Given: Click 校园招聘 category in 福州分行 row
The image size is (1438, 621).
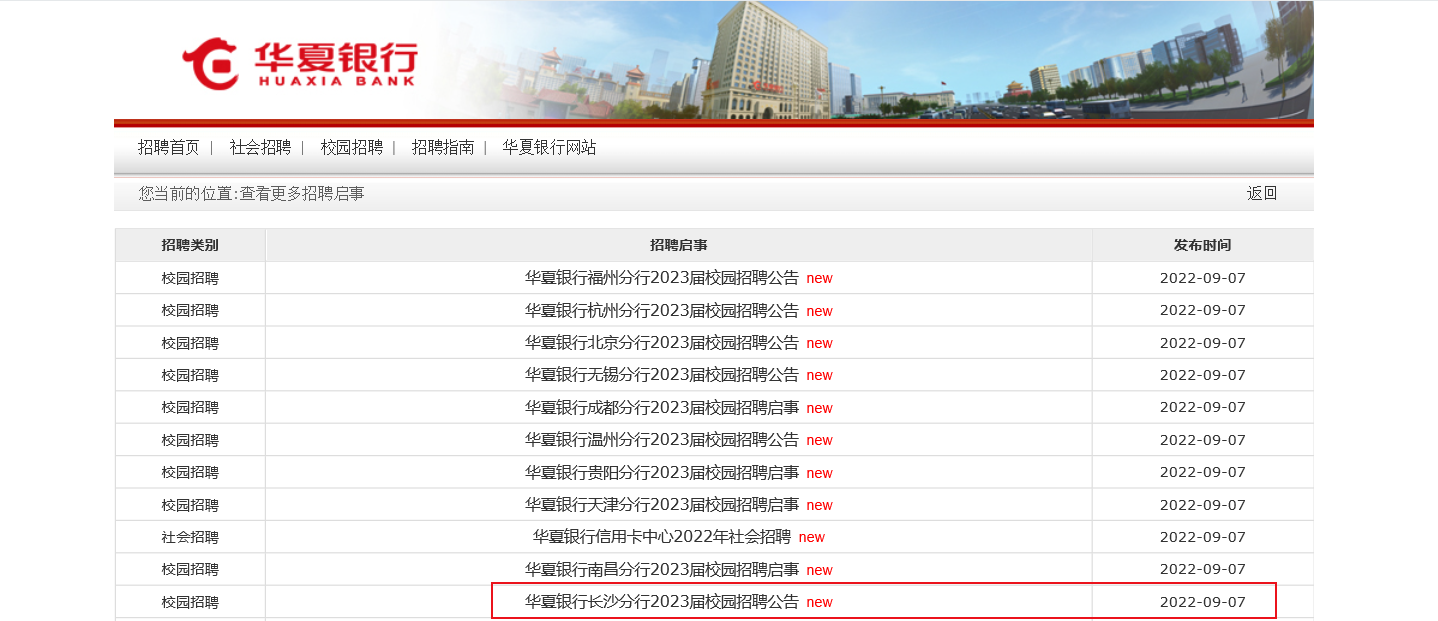Looking at the screenshot, I should [190, 278].
